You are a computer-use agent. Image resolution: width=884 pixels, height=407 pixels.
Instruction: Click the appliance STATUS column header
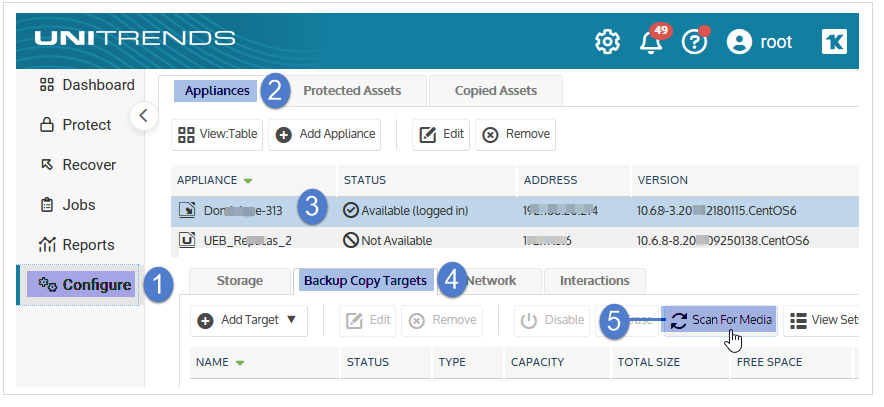364,180
